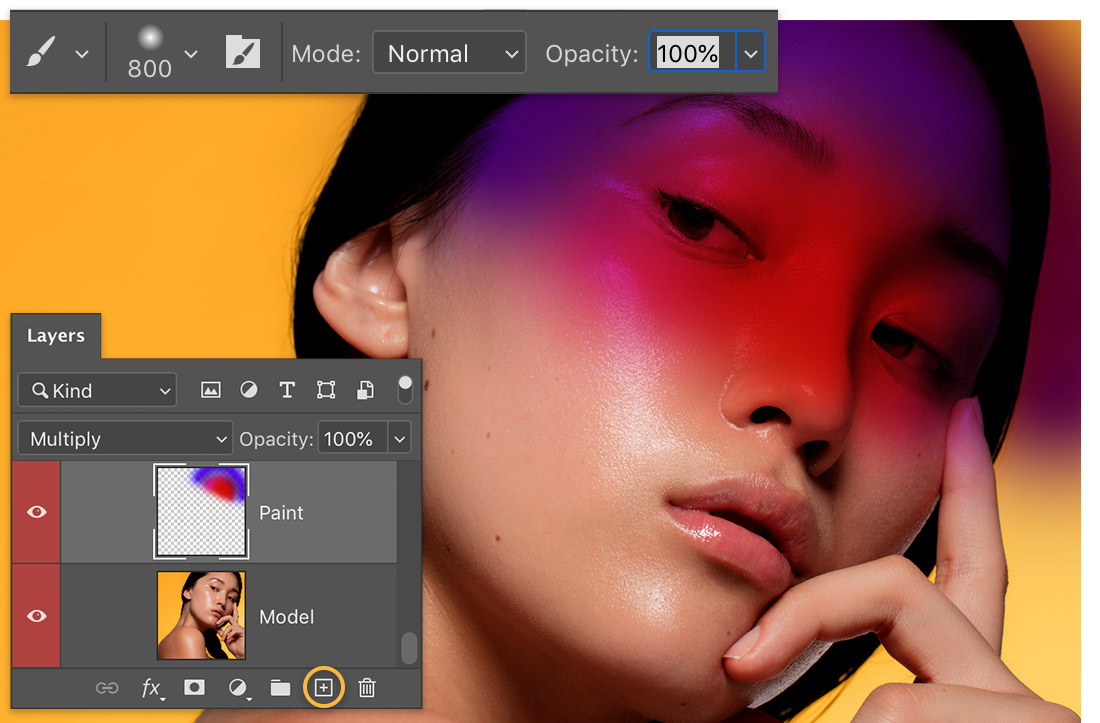Delete layer with trash icon
This screenshot has width=1100, height=723.
tap(367, 688)
